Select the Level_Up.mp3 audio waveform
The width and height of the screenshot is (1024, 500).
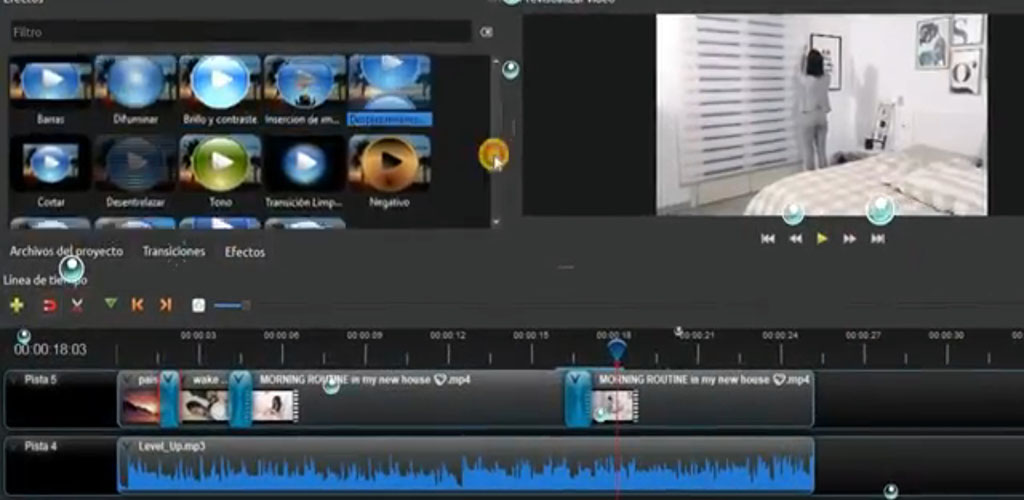click(466, 471)
